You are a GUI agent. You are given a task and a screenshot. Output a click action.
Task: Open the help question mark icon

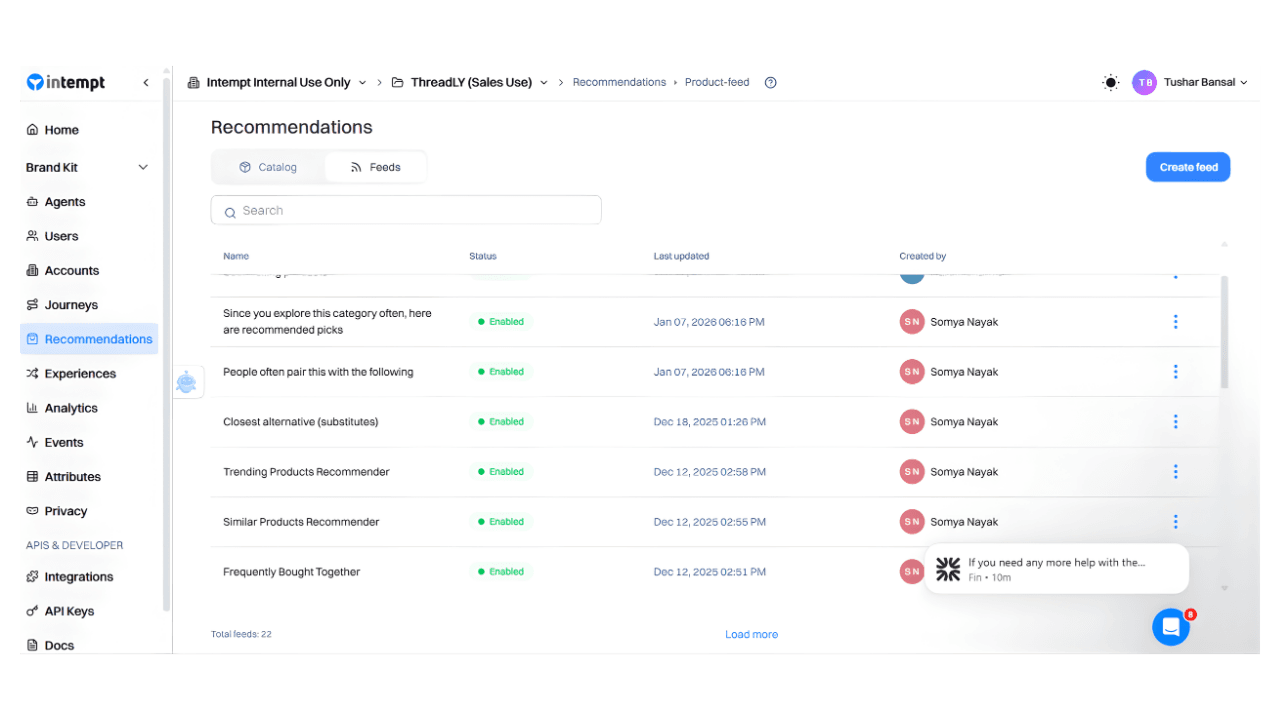[x=770, y=83]
